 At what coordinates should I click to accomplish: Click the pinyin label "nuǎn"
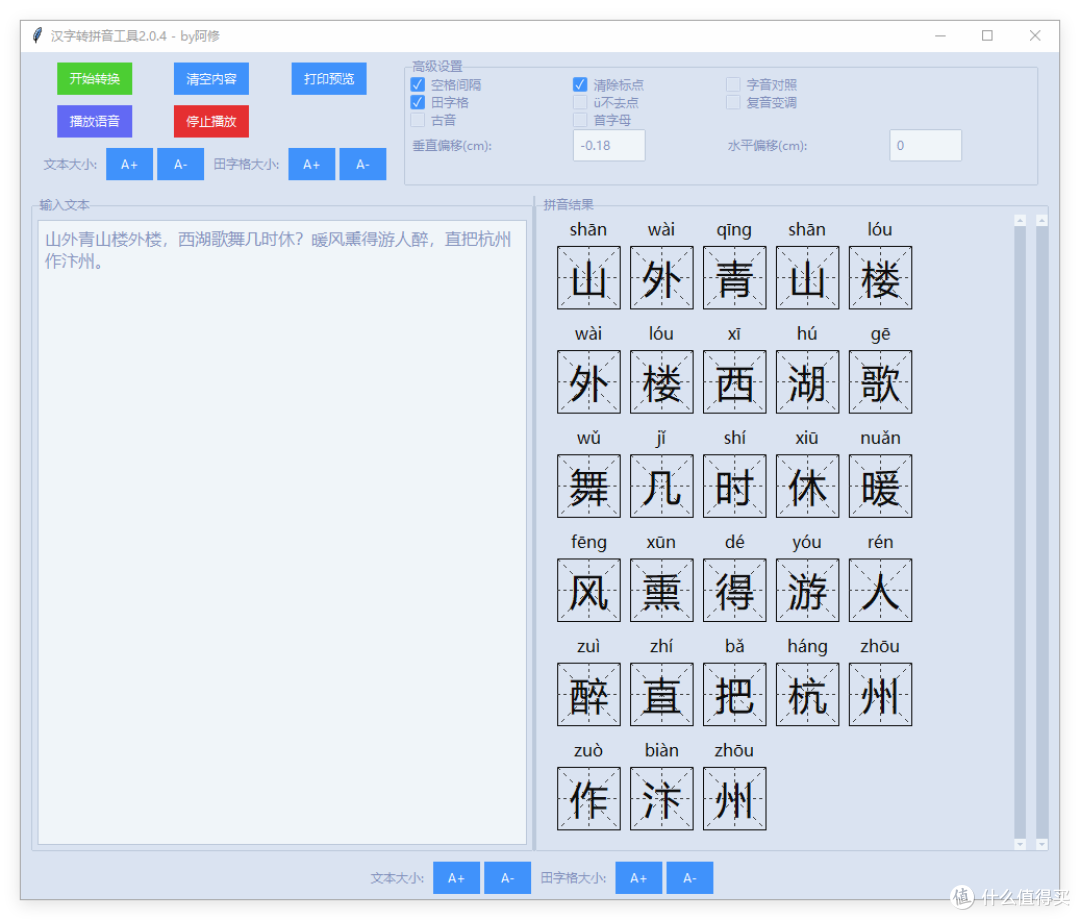tap(880, 438)
